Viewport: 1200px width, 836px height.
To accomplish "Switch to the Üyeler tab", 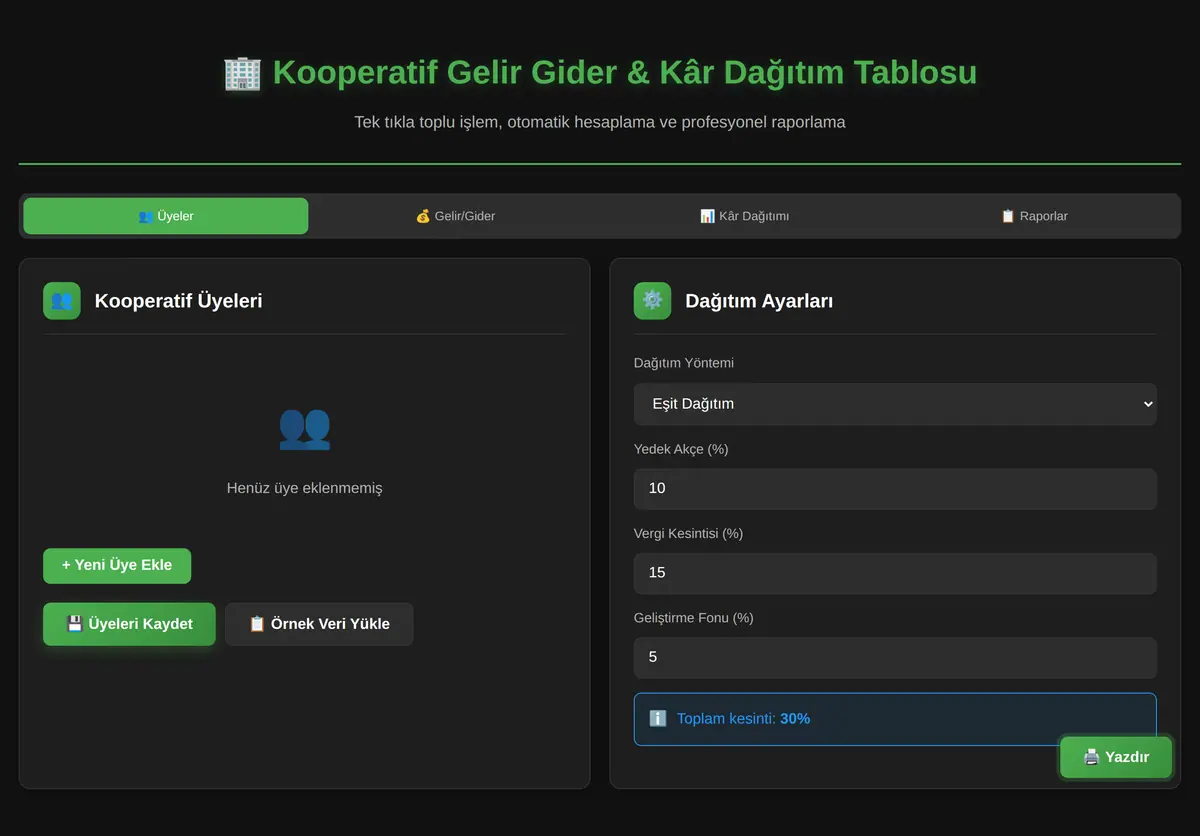I will tap(166, 216).
